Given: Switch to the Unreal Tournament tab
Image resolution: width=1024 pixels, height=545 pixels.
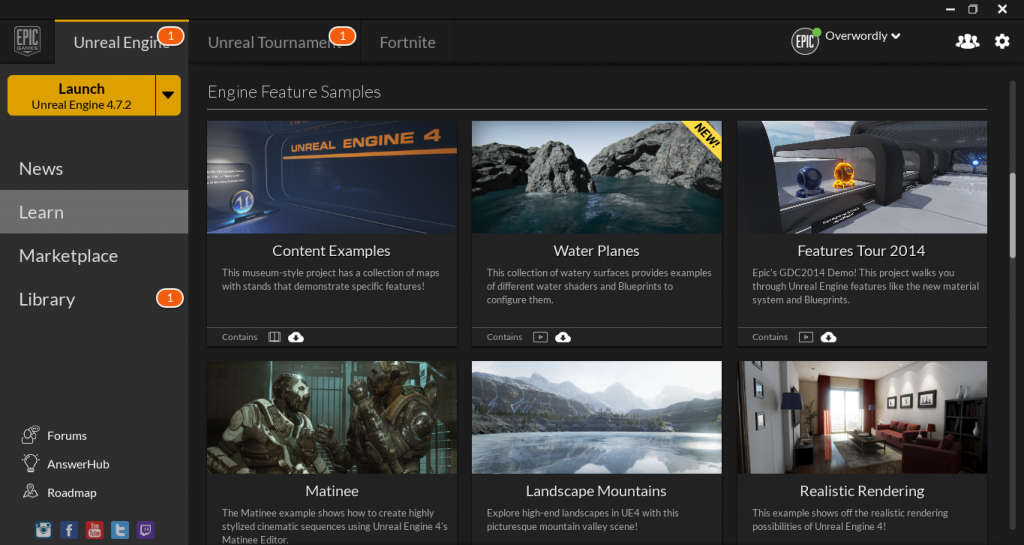Looking at the screenshot, I should click(x=275, y=42).
